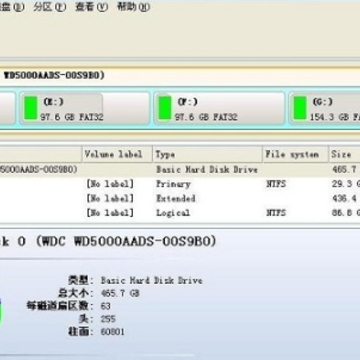Open the 分区(P) menu
This screenshot has height=360, width=360.
(x=50, y=7)
